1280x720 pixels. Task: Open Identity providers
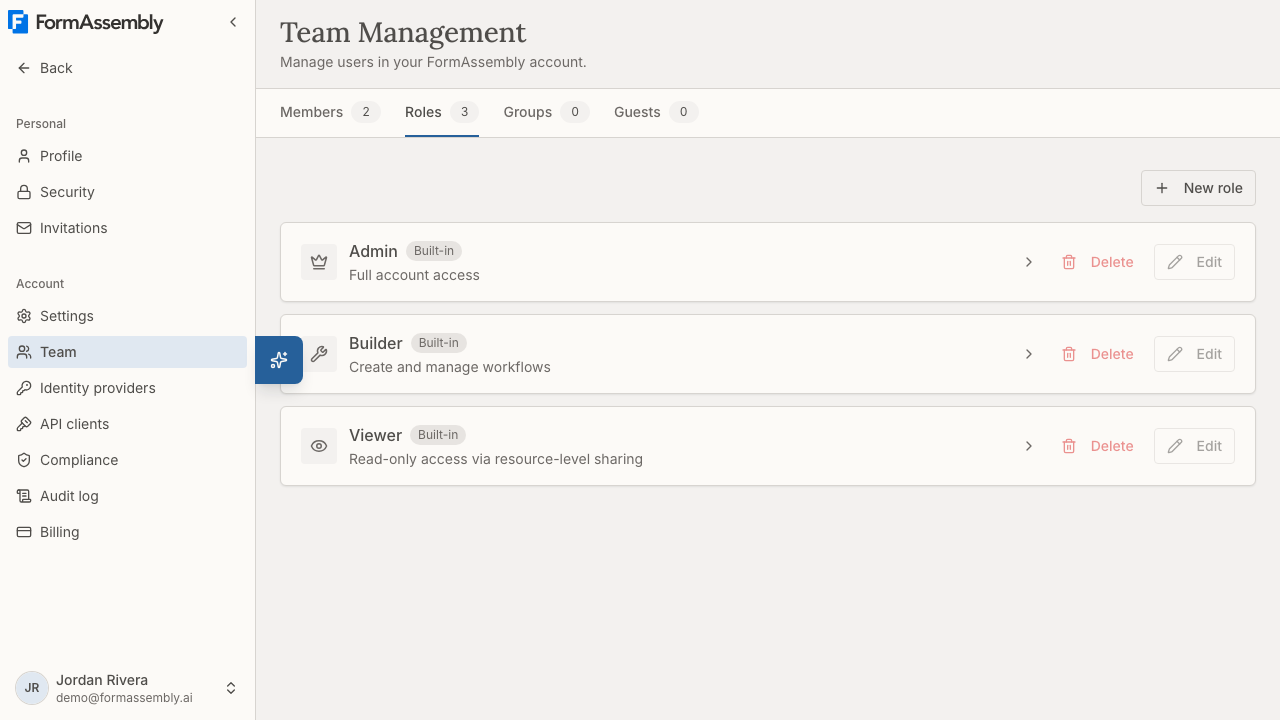(x=127, y=388)
